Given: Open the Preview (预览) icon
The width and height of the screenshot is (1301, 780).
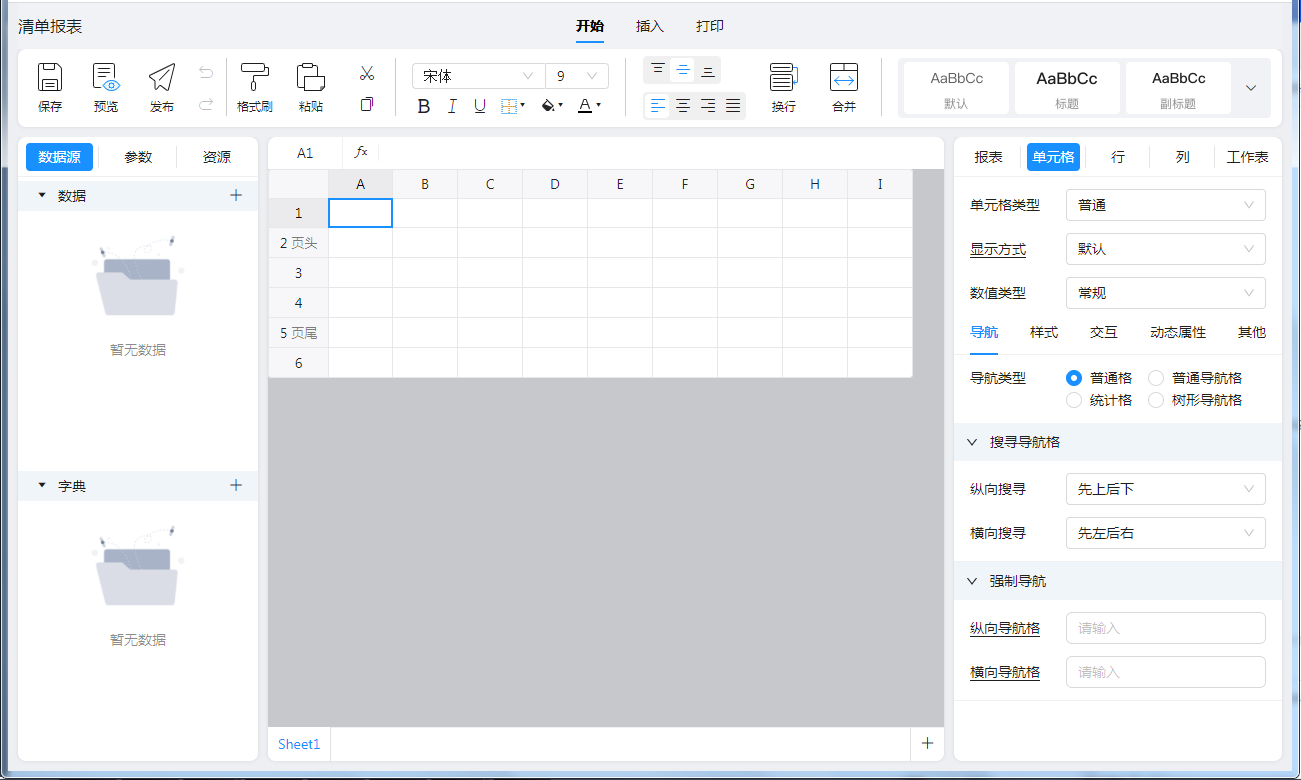Looking at the screenshot, I should 105,78.
